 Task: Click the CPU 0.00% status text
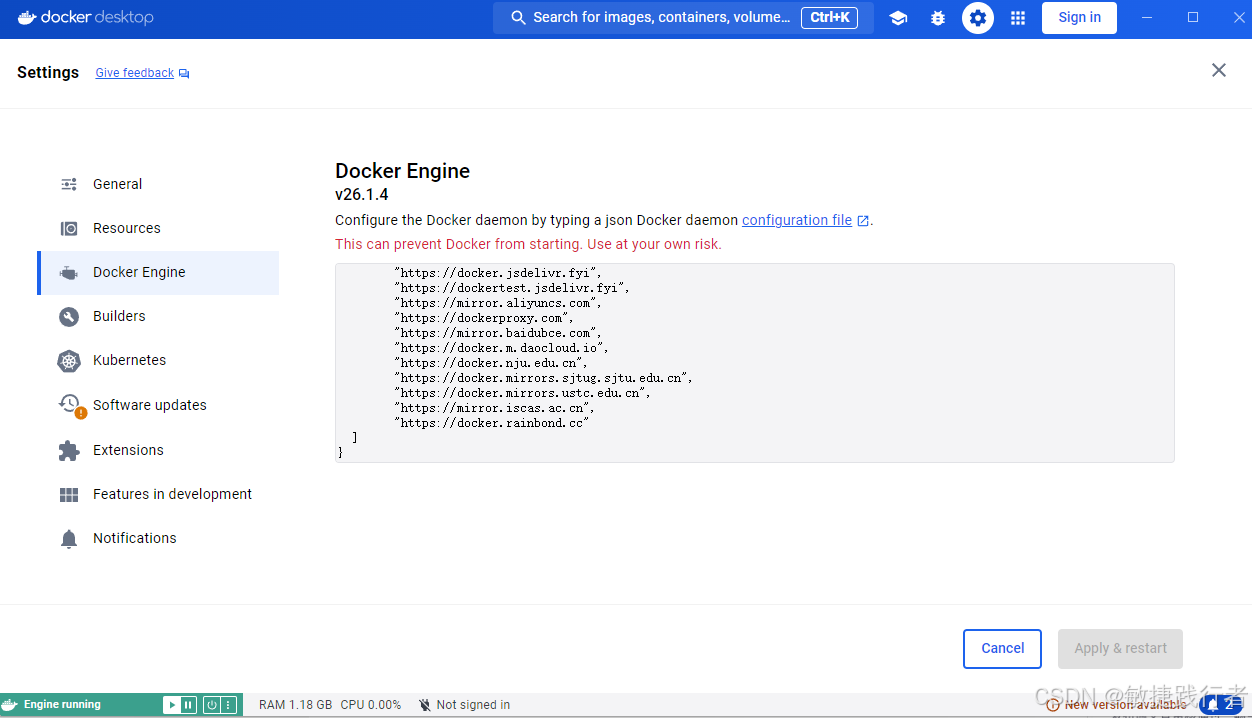tap(370, 705)
